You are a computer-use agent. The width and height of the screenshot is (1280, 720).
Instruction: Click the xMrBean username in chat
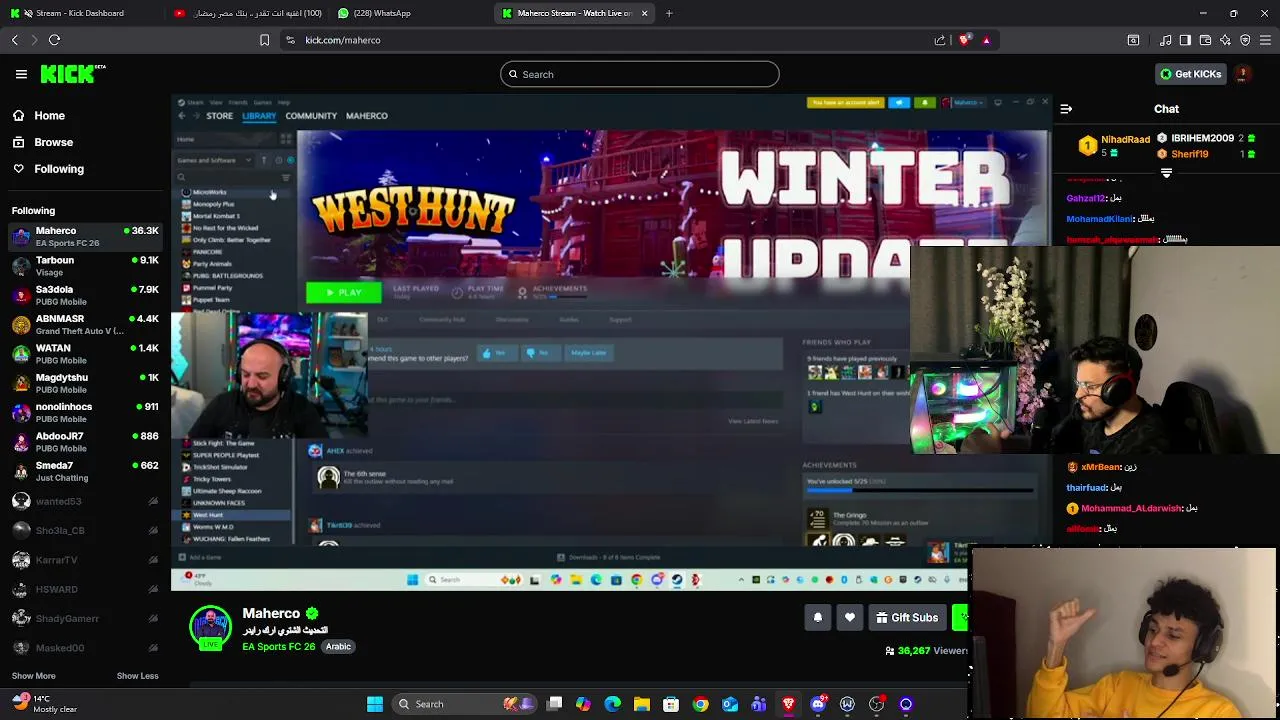coord(1101,467)
